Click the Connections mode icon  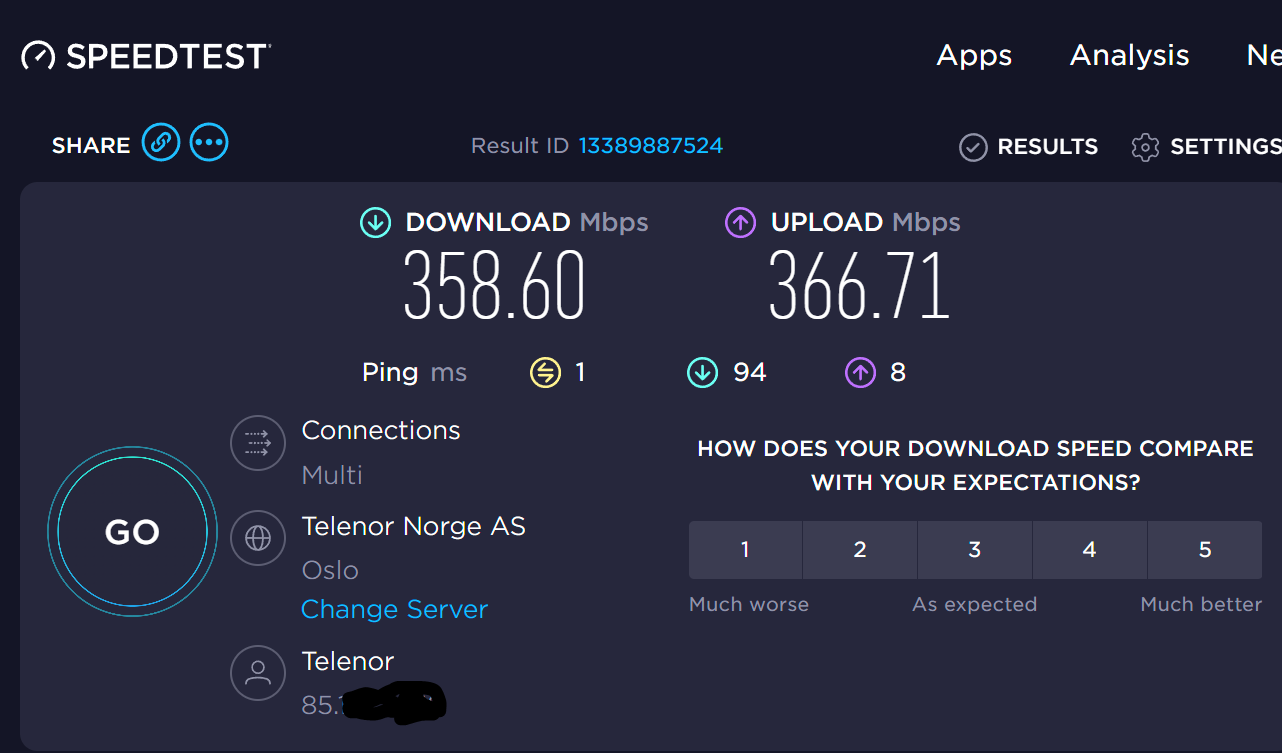coord(258,442)
